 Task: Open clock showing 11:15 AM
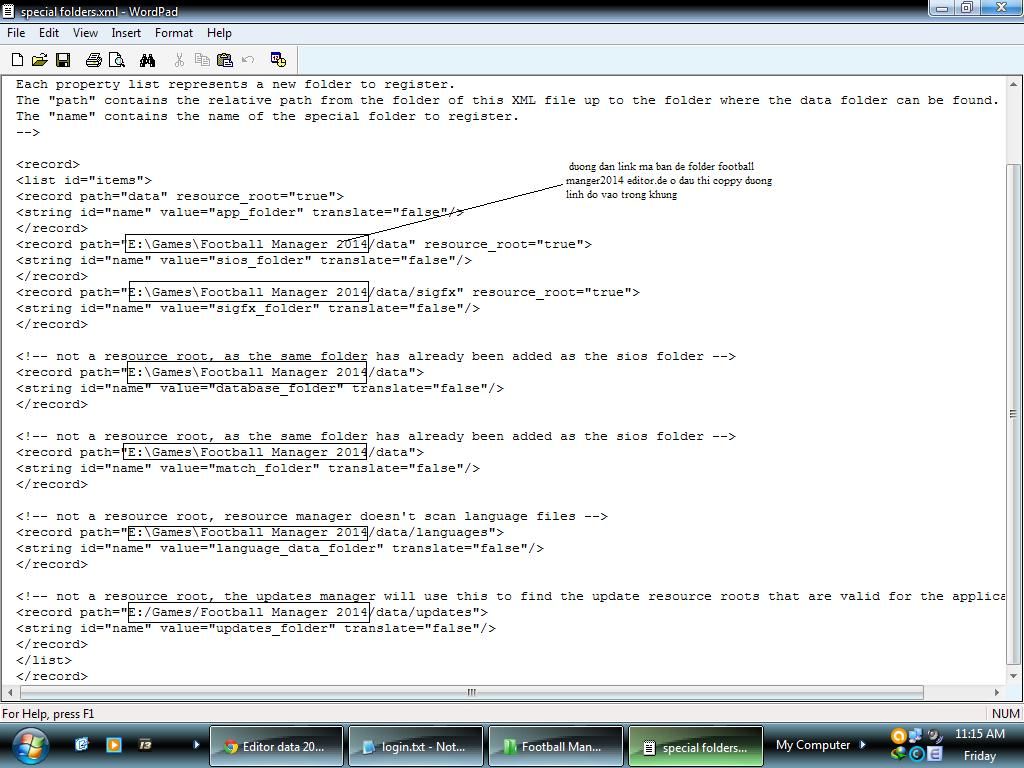click(980, 734)
